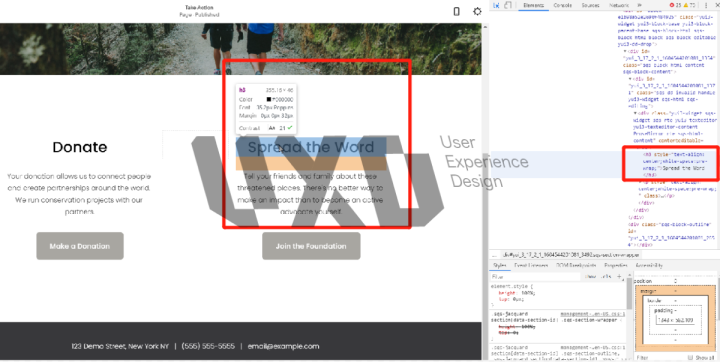The width and height of the screenshot is (720, 362).
Task: Toggle :hov element state button
Action: [591, 277]
